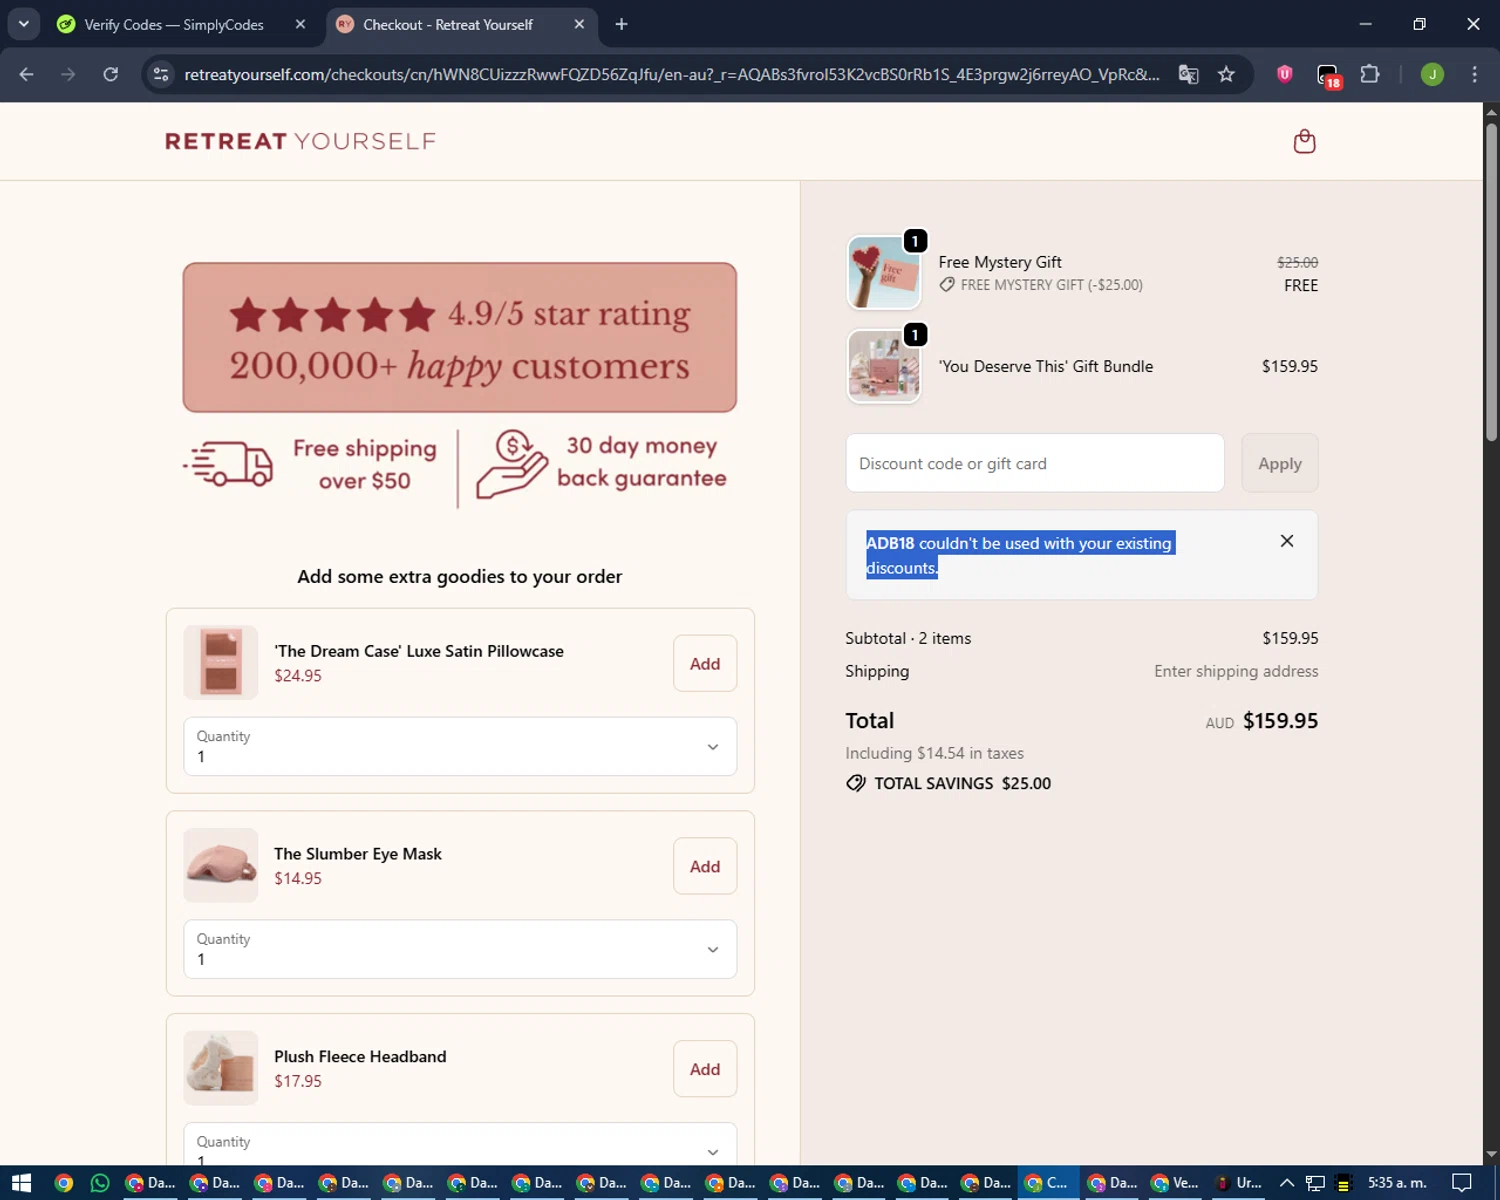Click the taskbar clock 5:35 a. m.

1397,1183
